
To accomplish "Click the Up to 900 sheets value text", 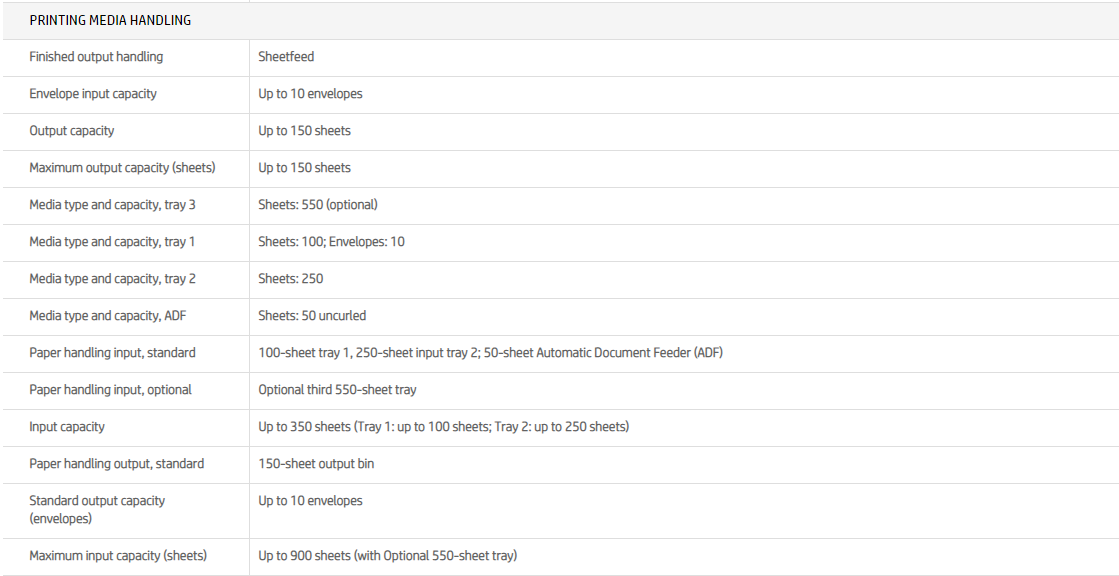I will click(x=387, y=556).
